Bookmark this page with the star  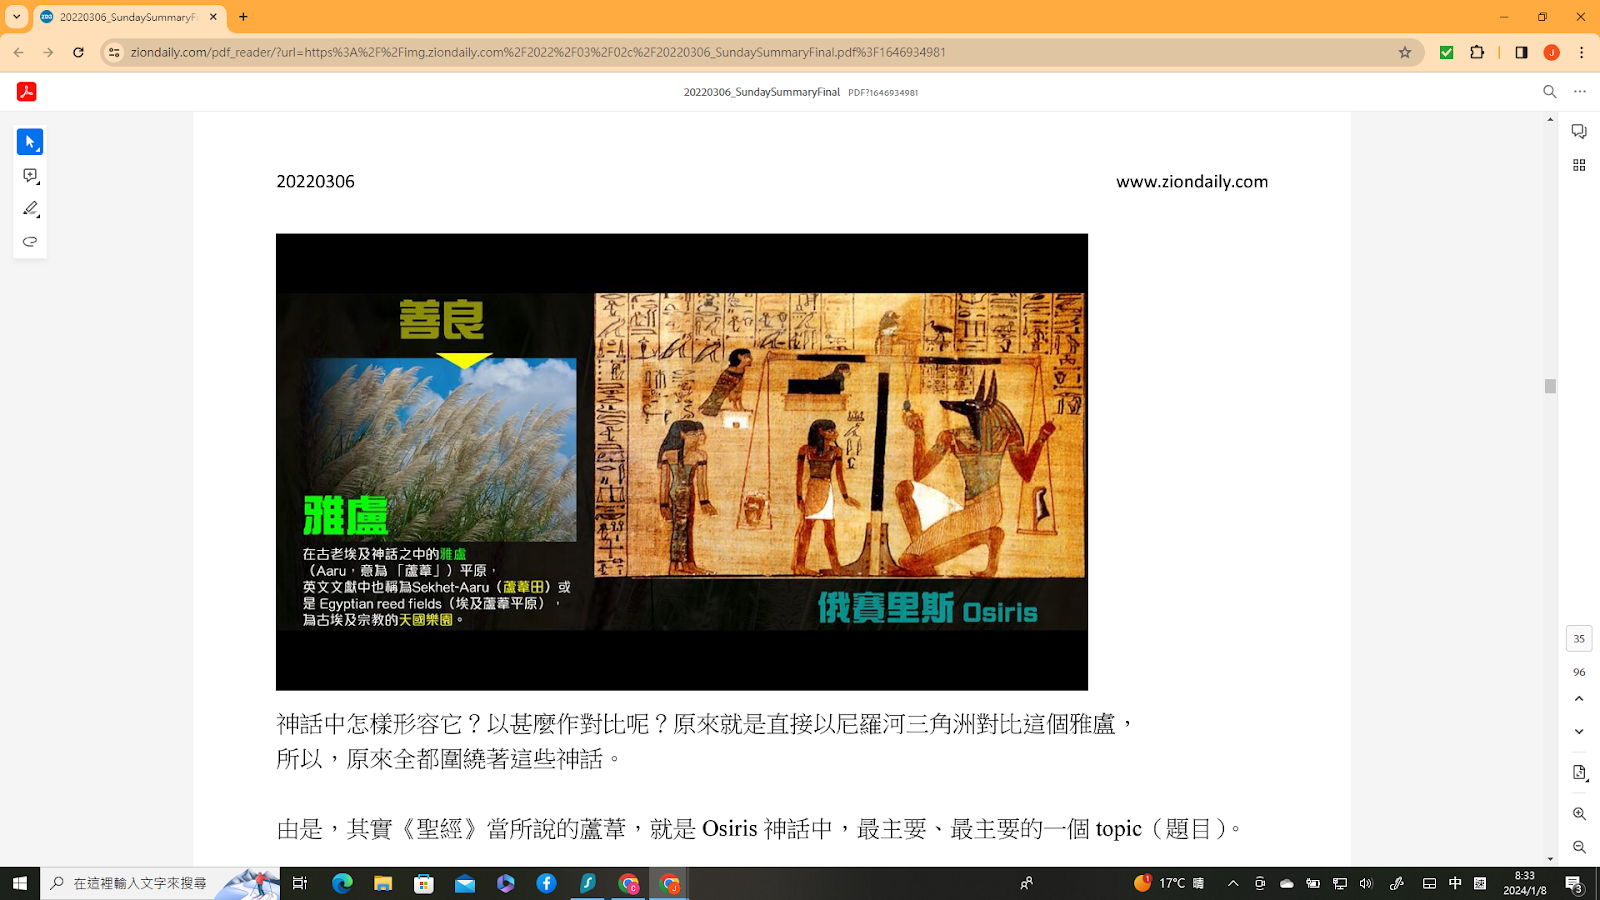1405,52
